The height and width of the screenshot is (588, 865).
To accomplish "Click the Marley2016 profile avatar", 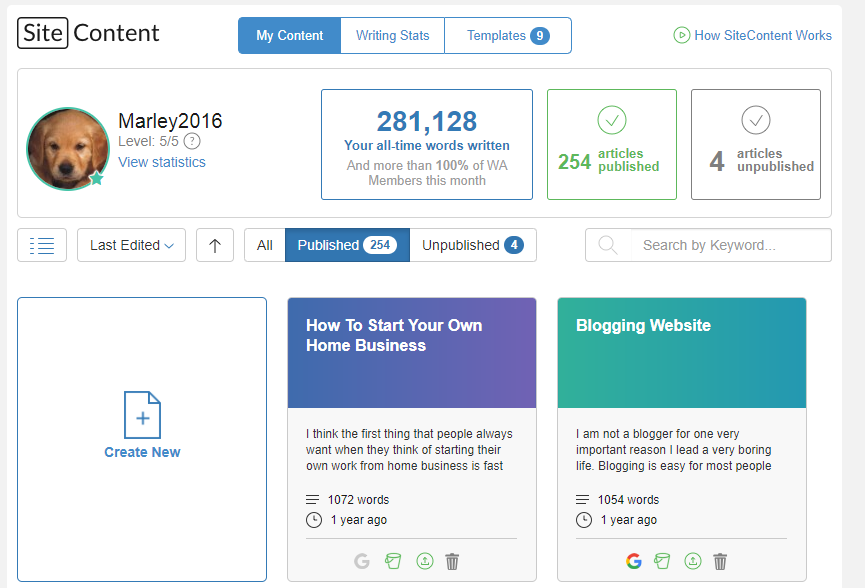I will pyautogui.click(x=68, y=149).
